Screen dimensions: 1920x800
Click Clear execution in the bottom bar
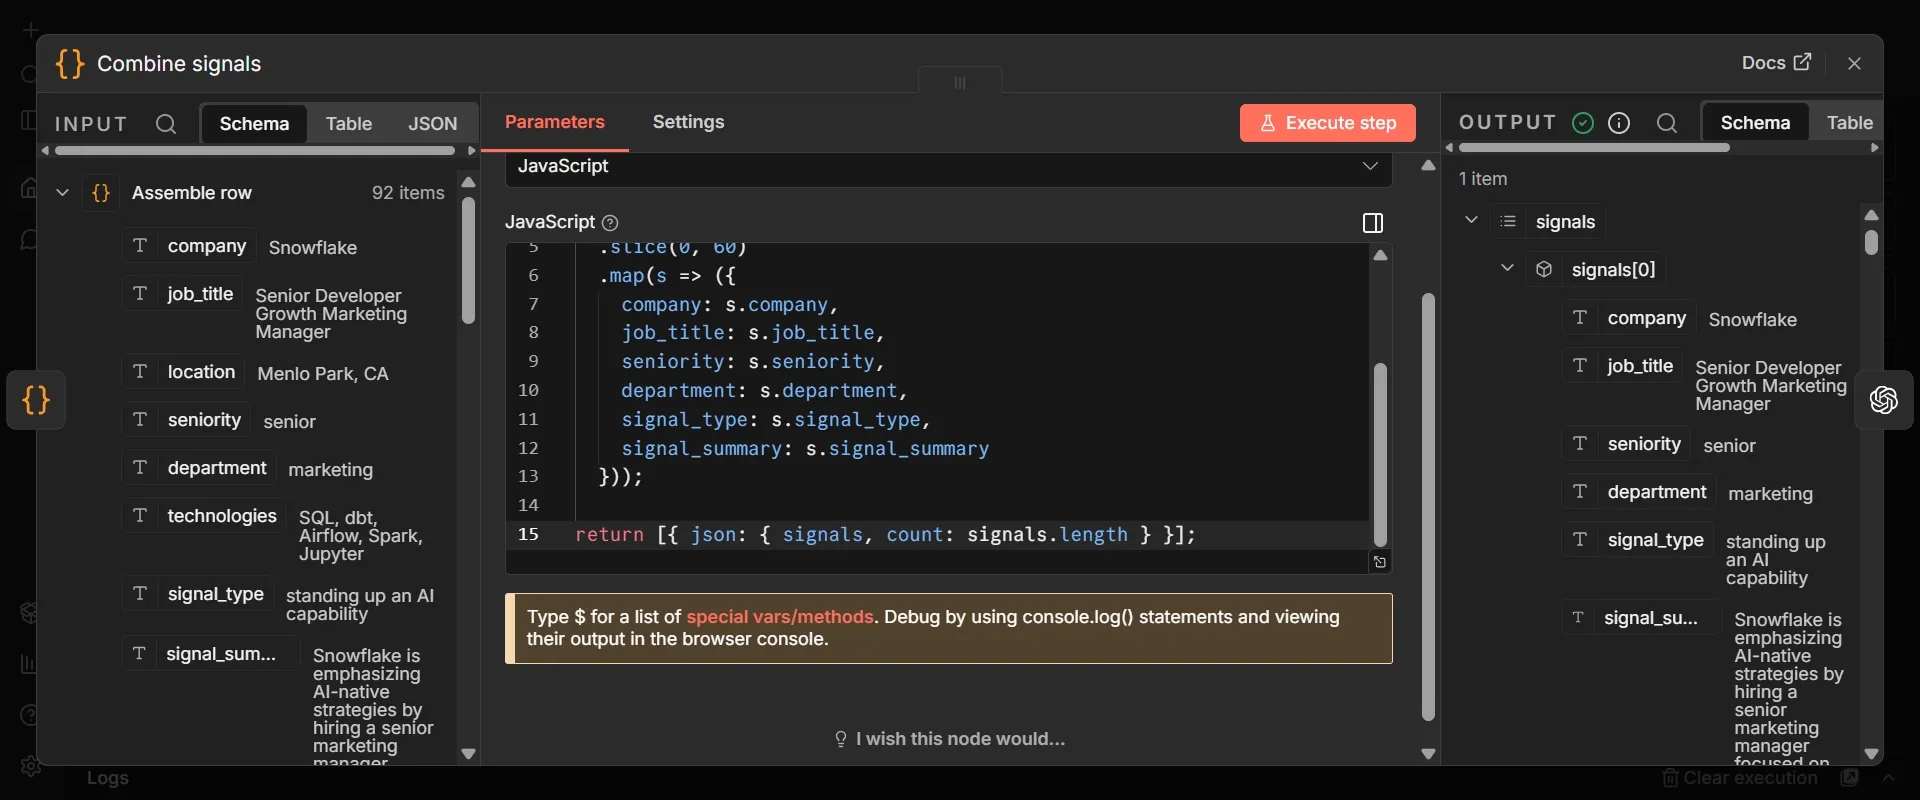1740,778
